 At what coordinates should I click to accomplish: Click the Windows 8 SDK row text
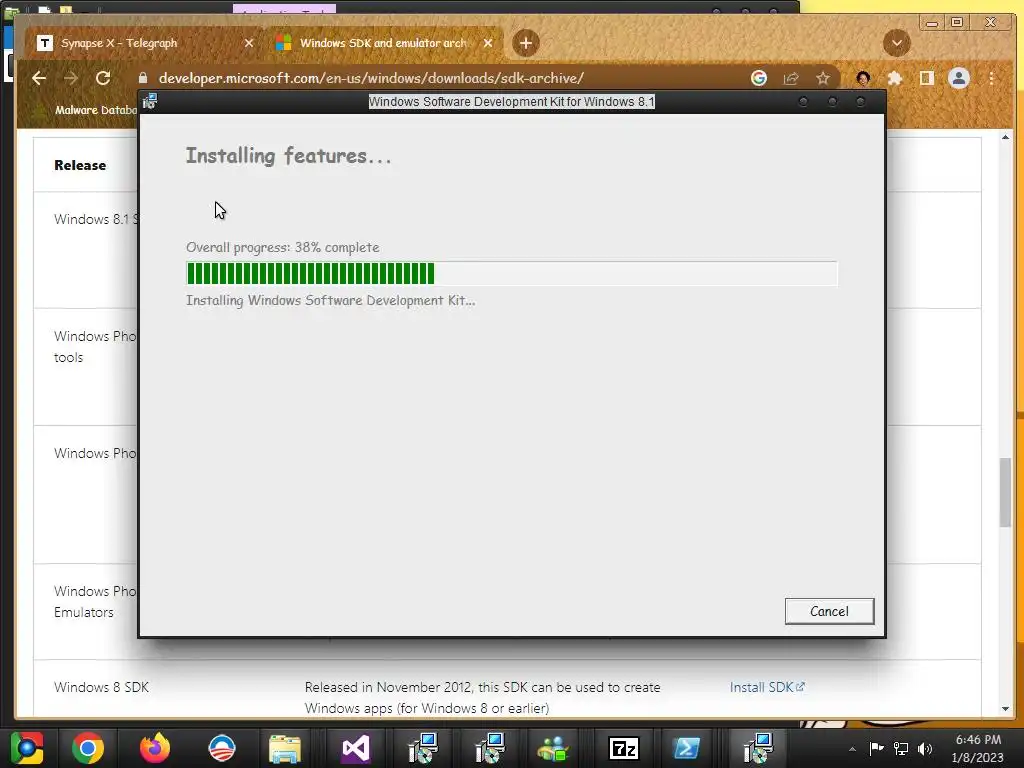101,687
